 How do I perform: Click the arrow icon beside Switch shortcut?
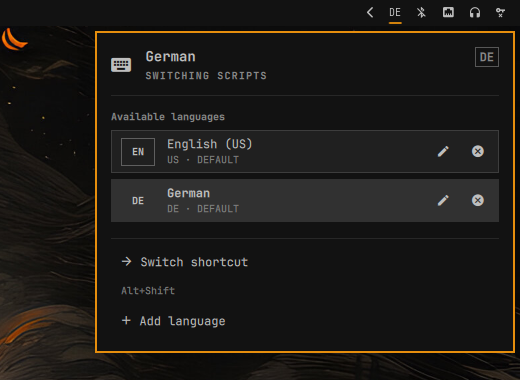tap(127, 261)
